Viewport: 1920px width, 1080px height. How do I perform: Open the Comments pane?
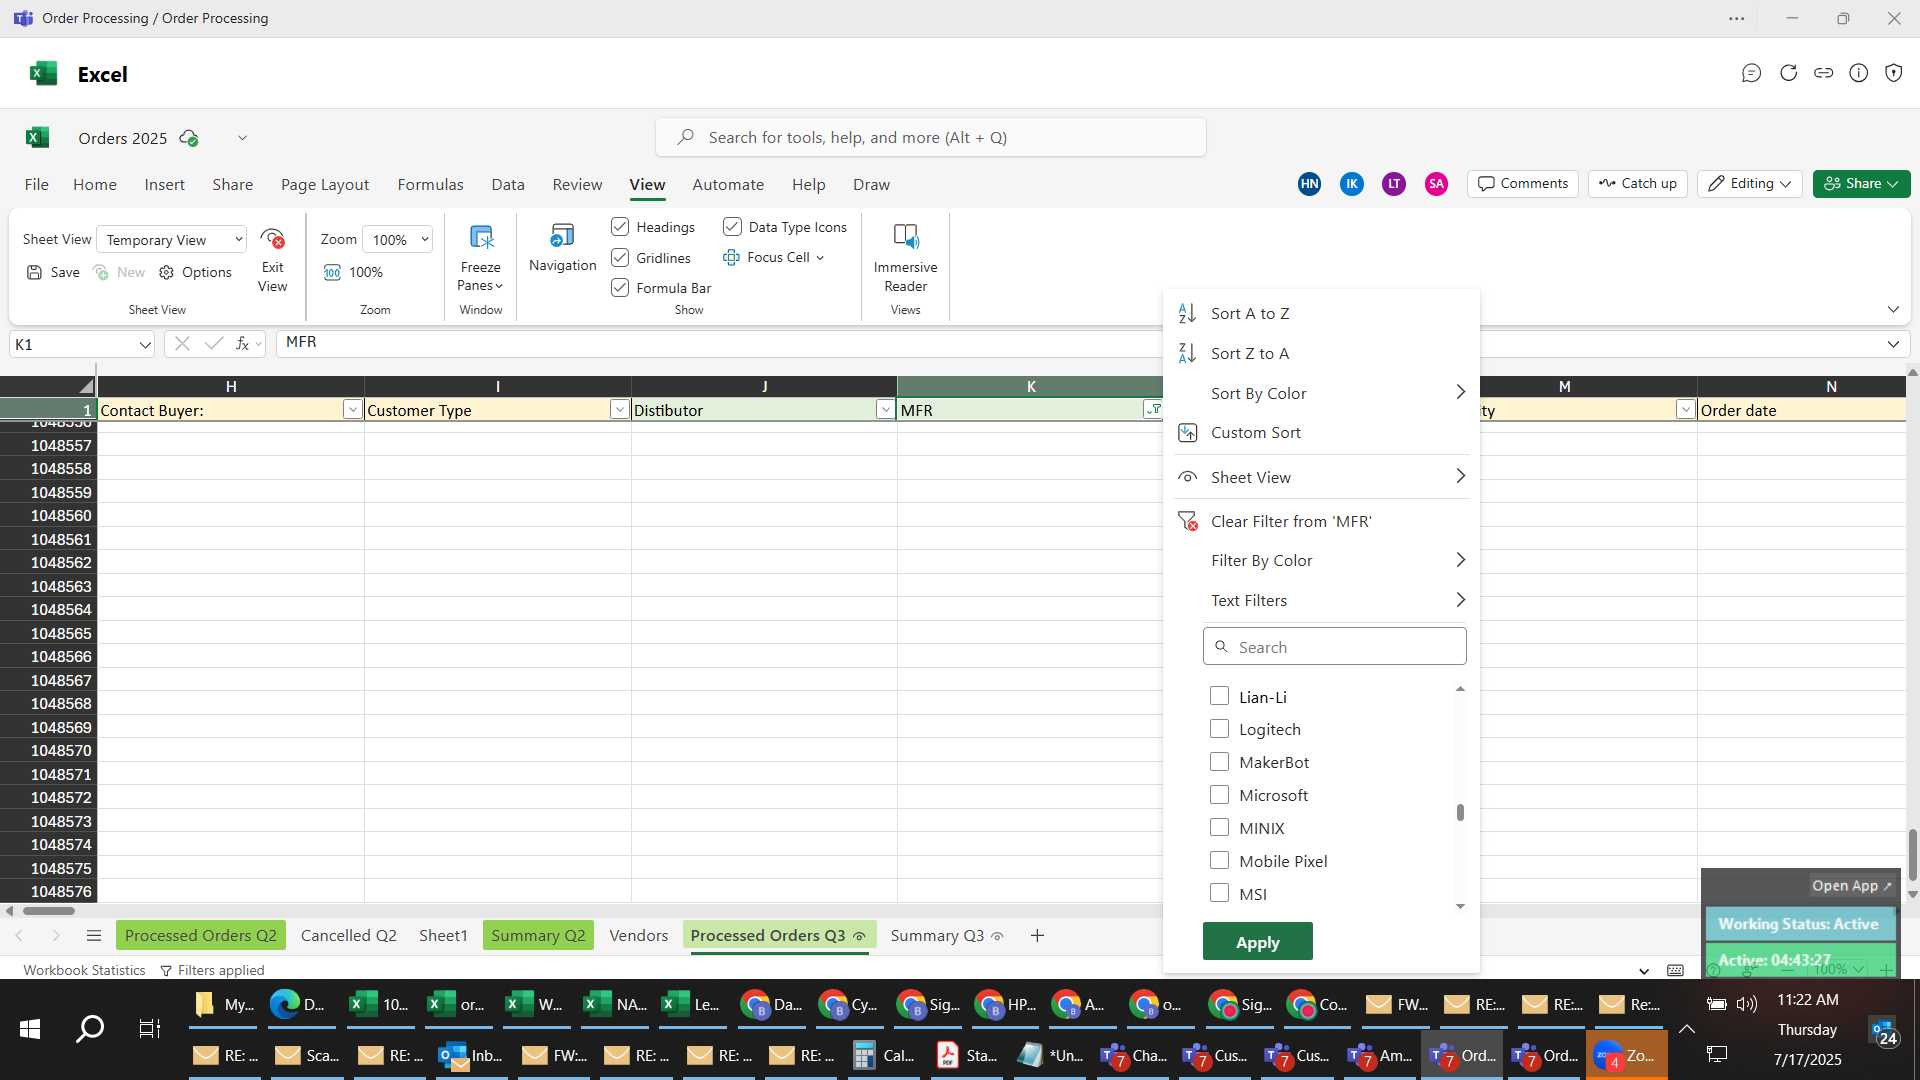point(1522,184)
